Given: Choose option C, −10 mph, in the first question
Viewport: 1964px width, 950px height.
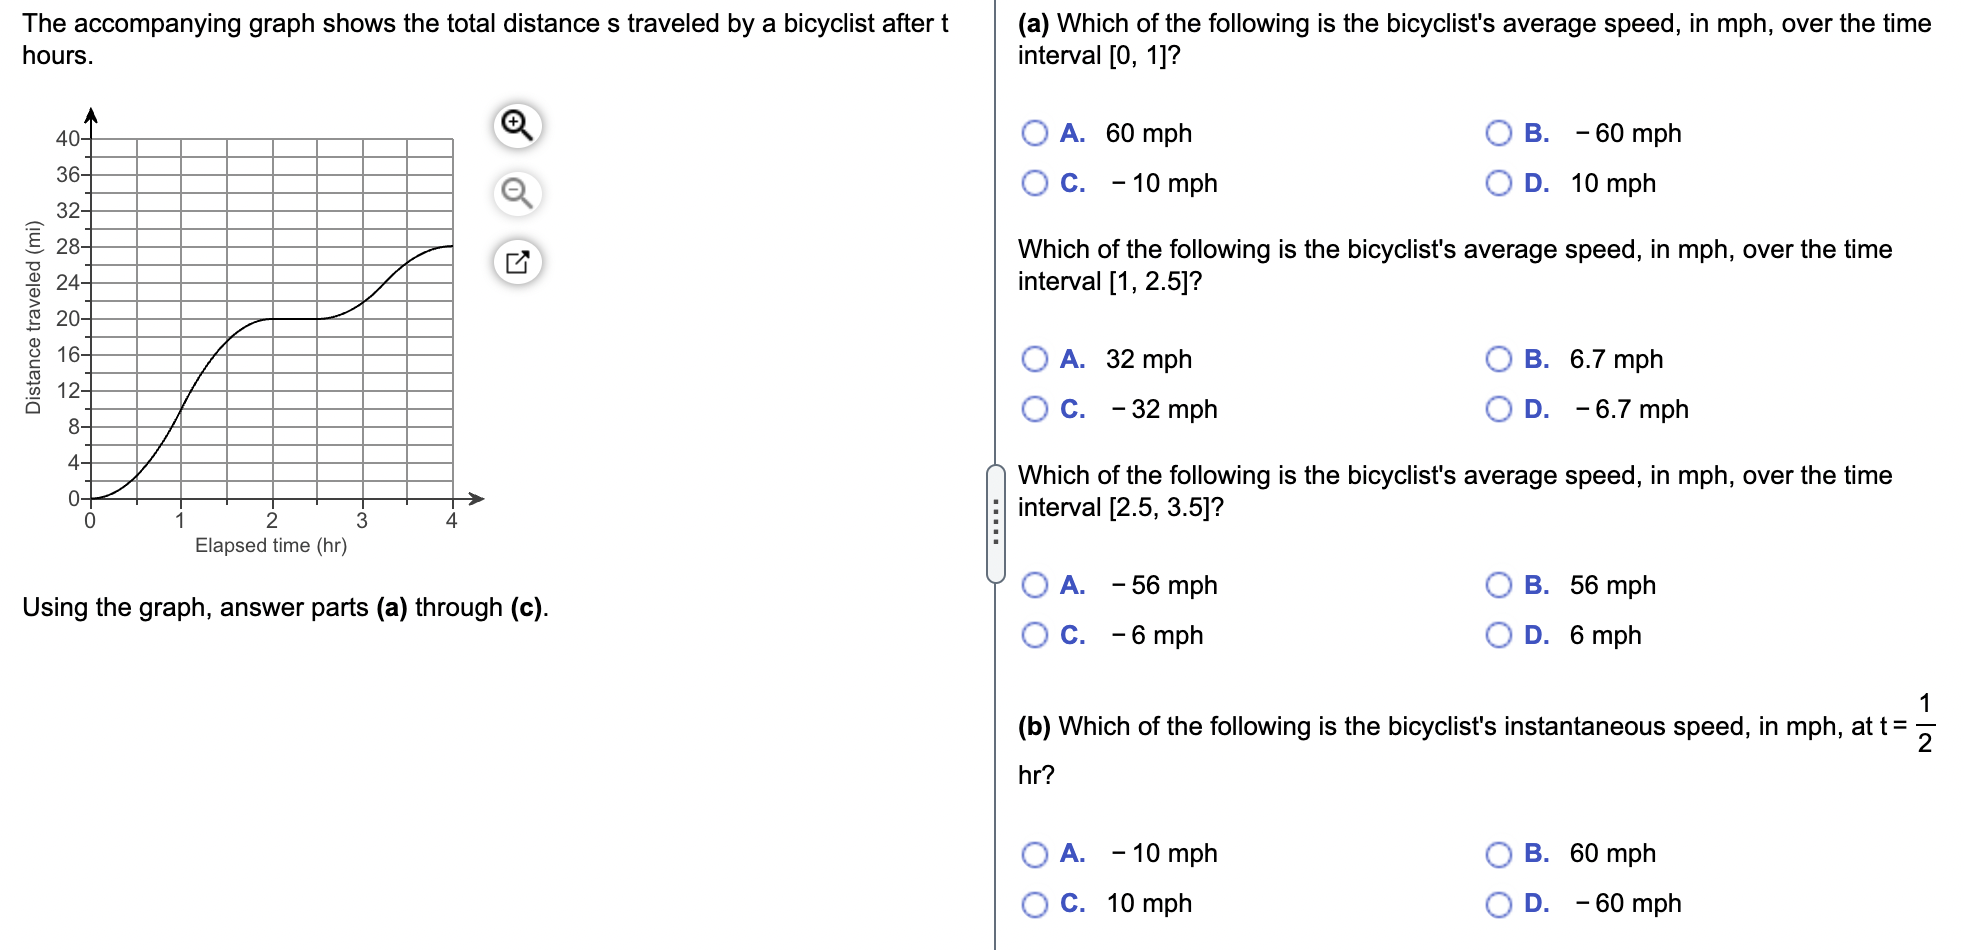Looking at the screenshot, I should [x=1033, y=183].
